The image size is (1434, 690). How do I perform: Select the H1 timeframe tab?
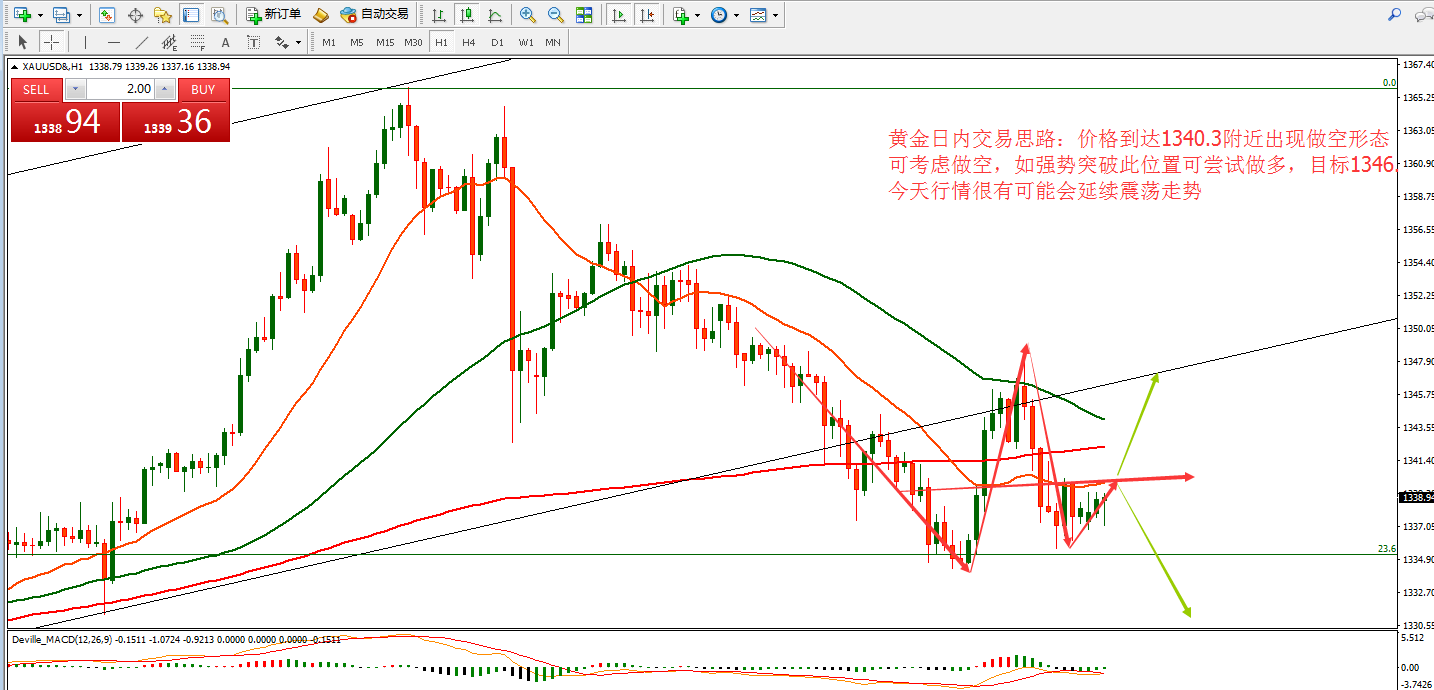point(441,42)
